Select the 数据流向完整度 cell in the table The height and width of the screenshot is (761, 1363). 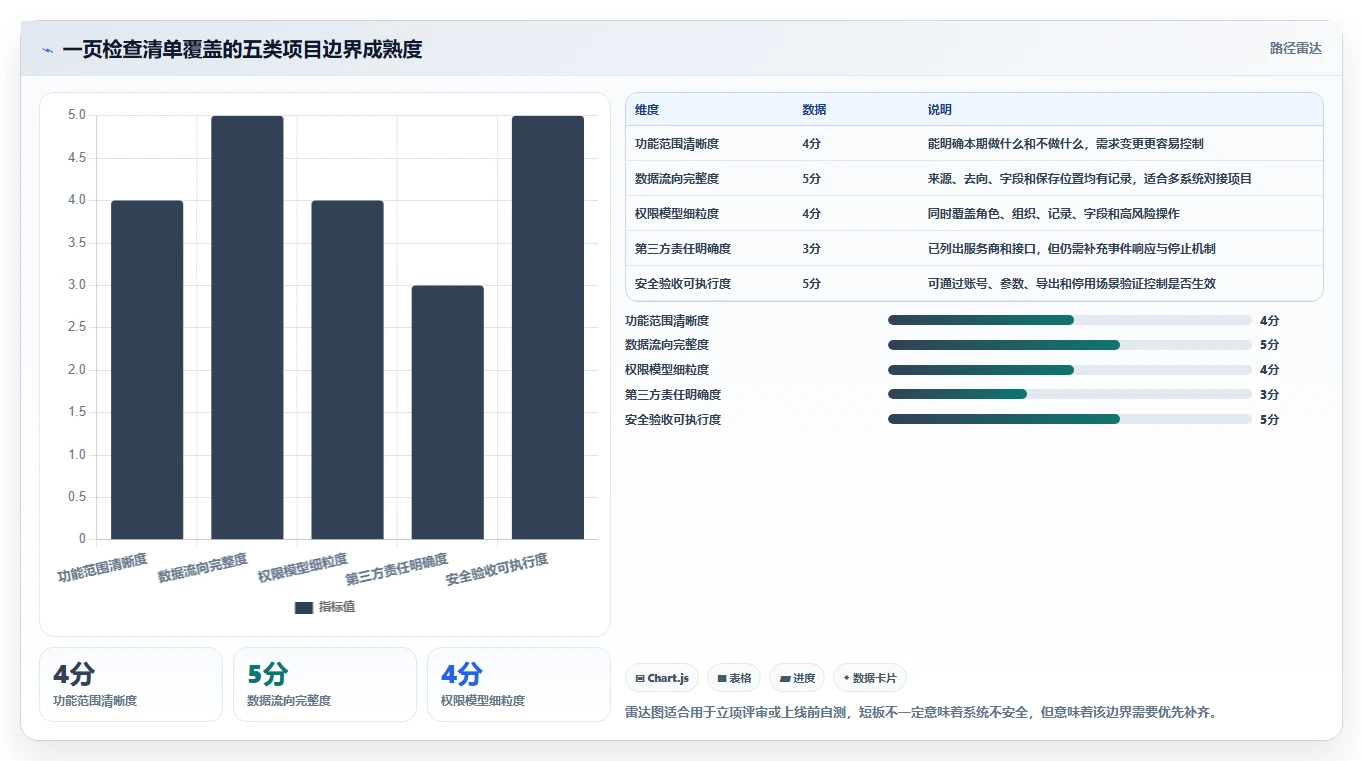point(677,179)
